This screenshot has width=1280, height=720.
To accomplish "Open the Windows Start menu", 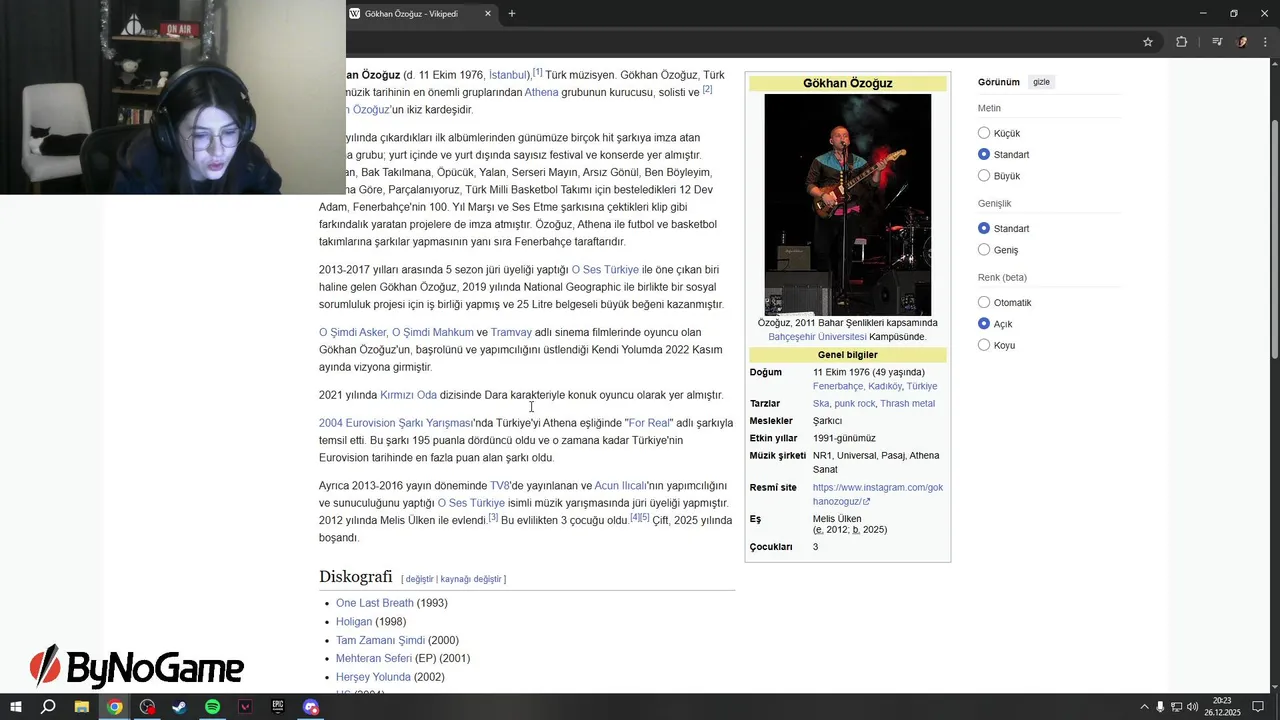I will [x=15, y=707].
